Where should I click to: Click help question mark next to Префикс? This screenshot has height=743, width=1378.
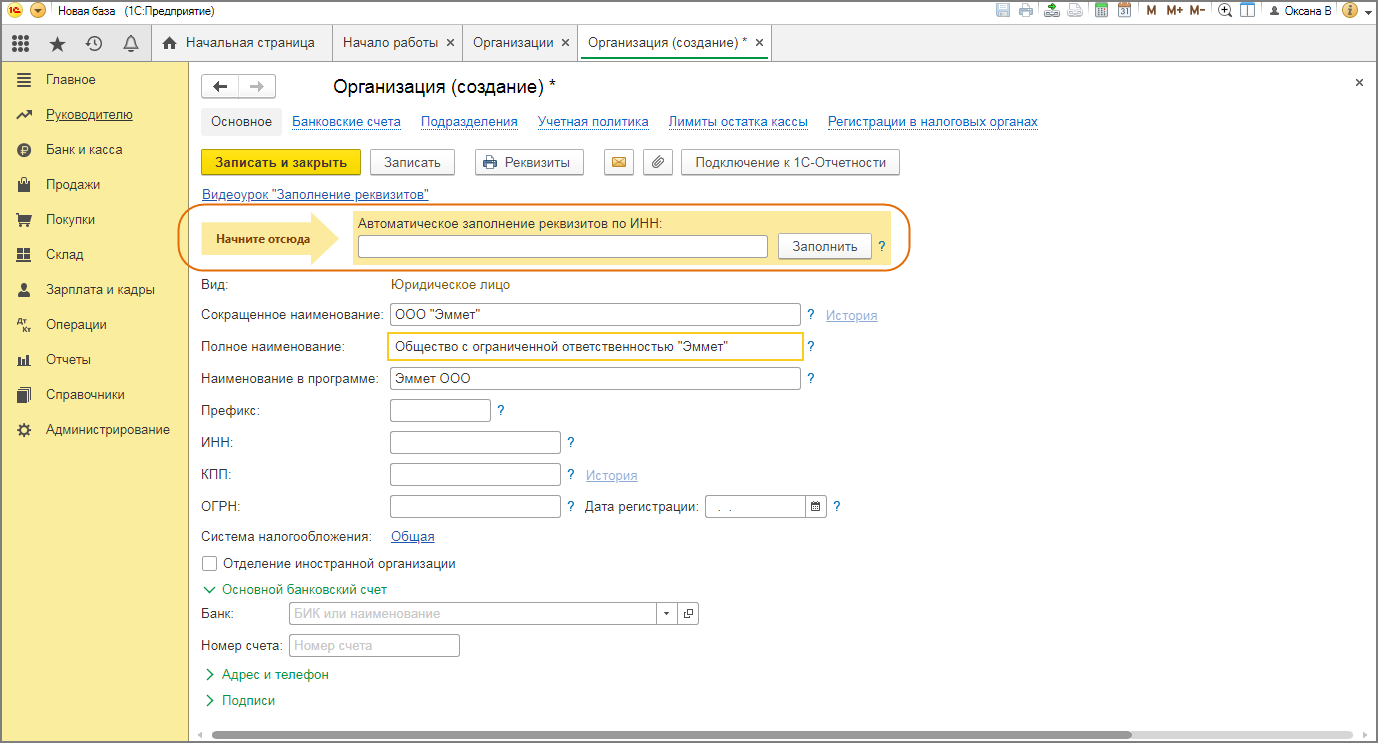tap(501, 410)
